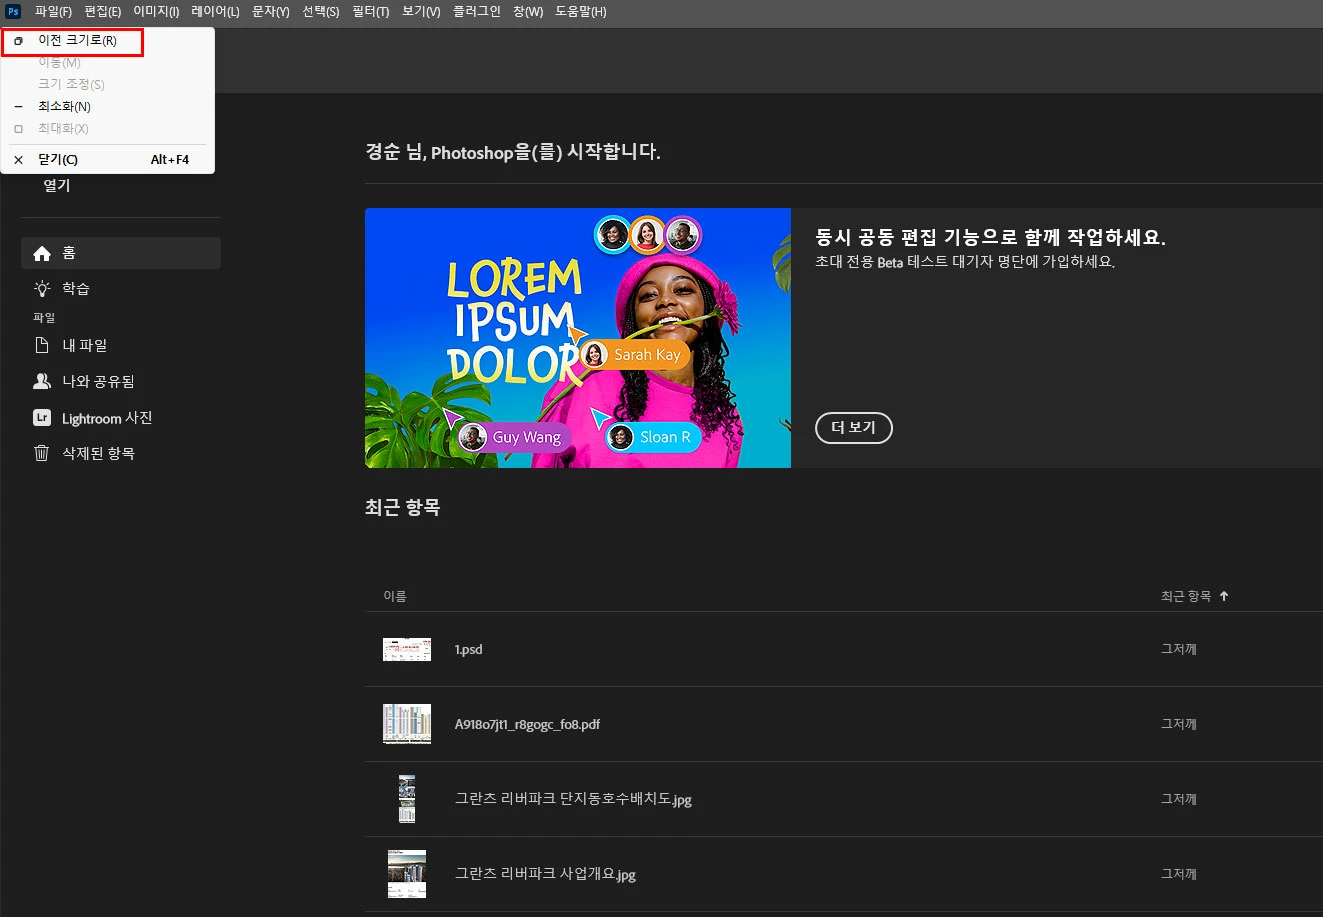Image resolution: width=1323 pixels, height=917 pixels.
Task: Open the 선택(S) menu
Action: (320, 12)
